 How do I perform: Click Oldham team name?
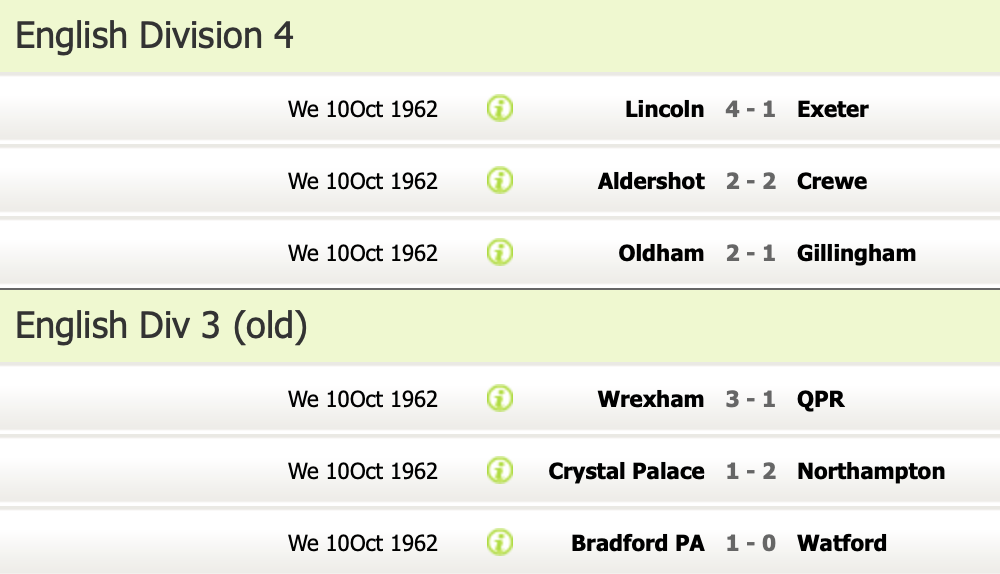point(661,253)
